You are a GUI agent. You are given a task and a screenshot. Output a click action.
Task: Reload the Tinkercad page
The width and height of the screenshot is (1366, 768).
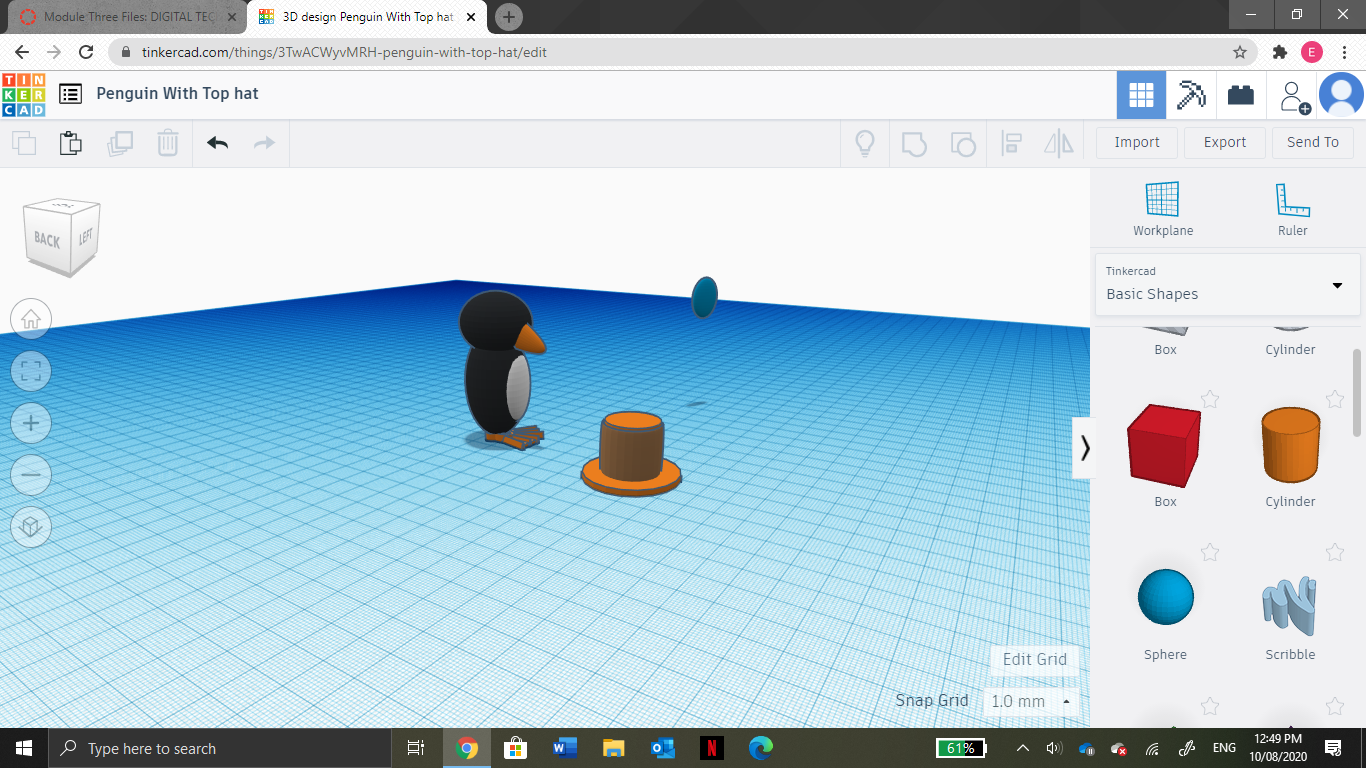pos(86,52)
